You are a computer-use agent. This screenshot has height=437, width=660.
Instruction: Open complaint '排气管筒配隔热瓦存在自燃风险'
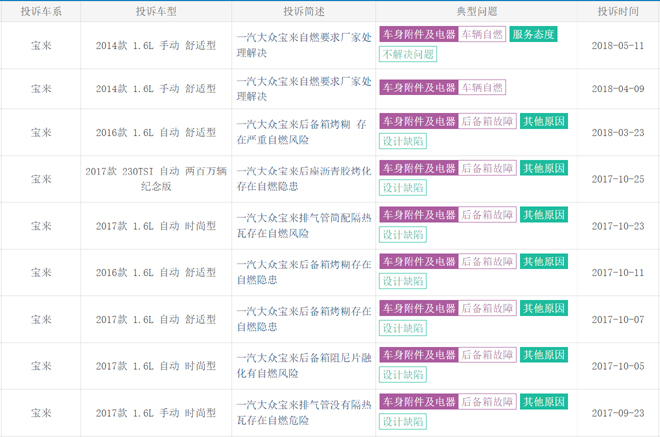click(x=304, y=226)
